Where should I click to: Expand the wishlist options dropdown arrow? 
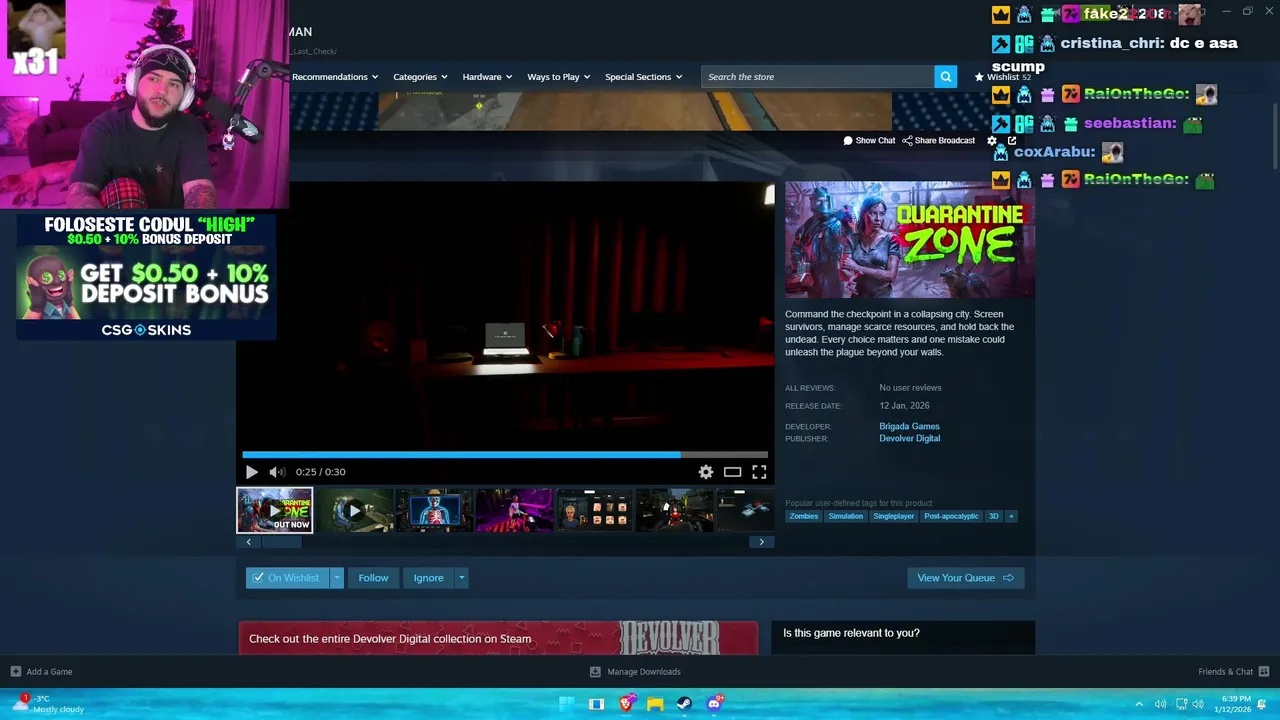337,578
